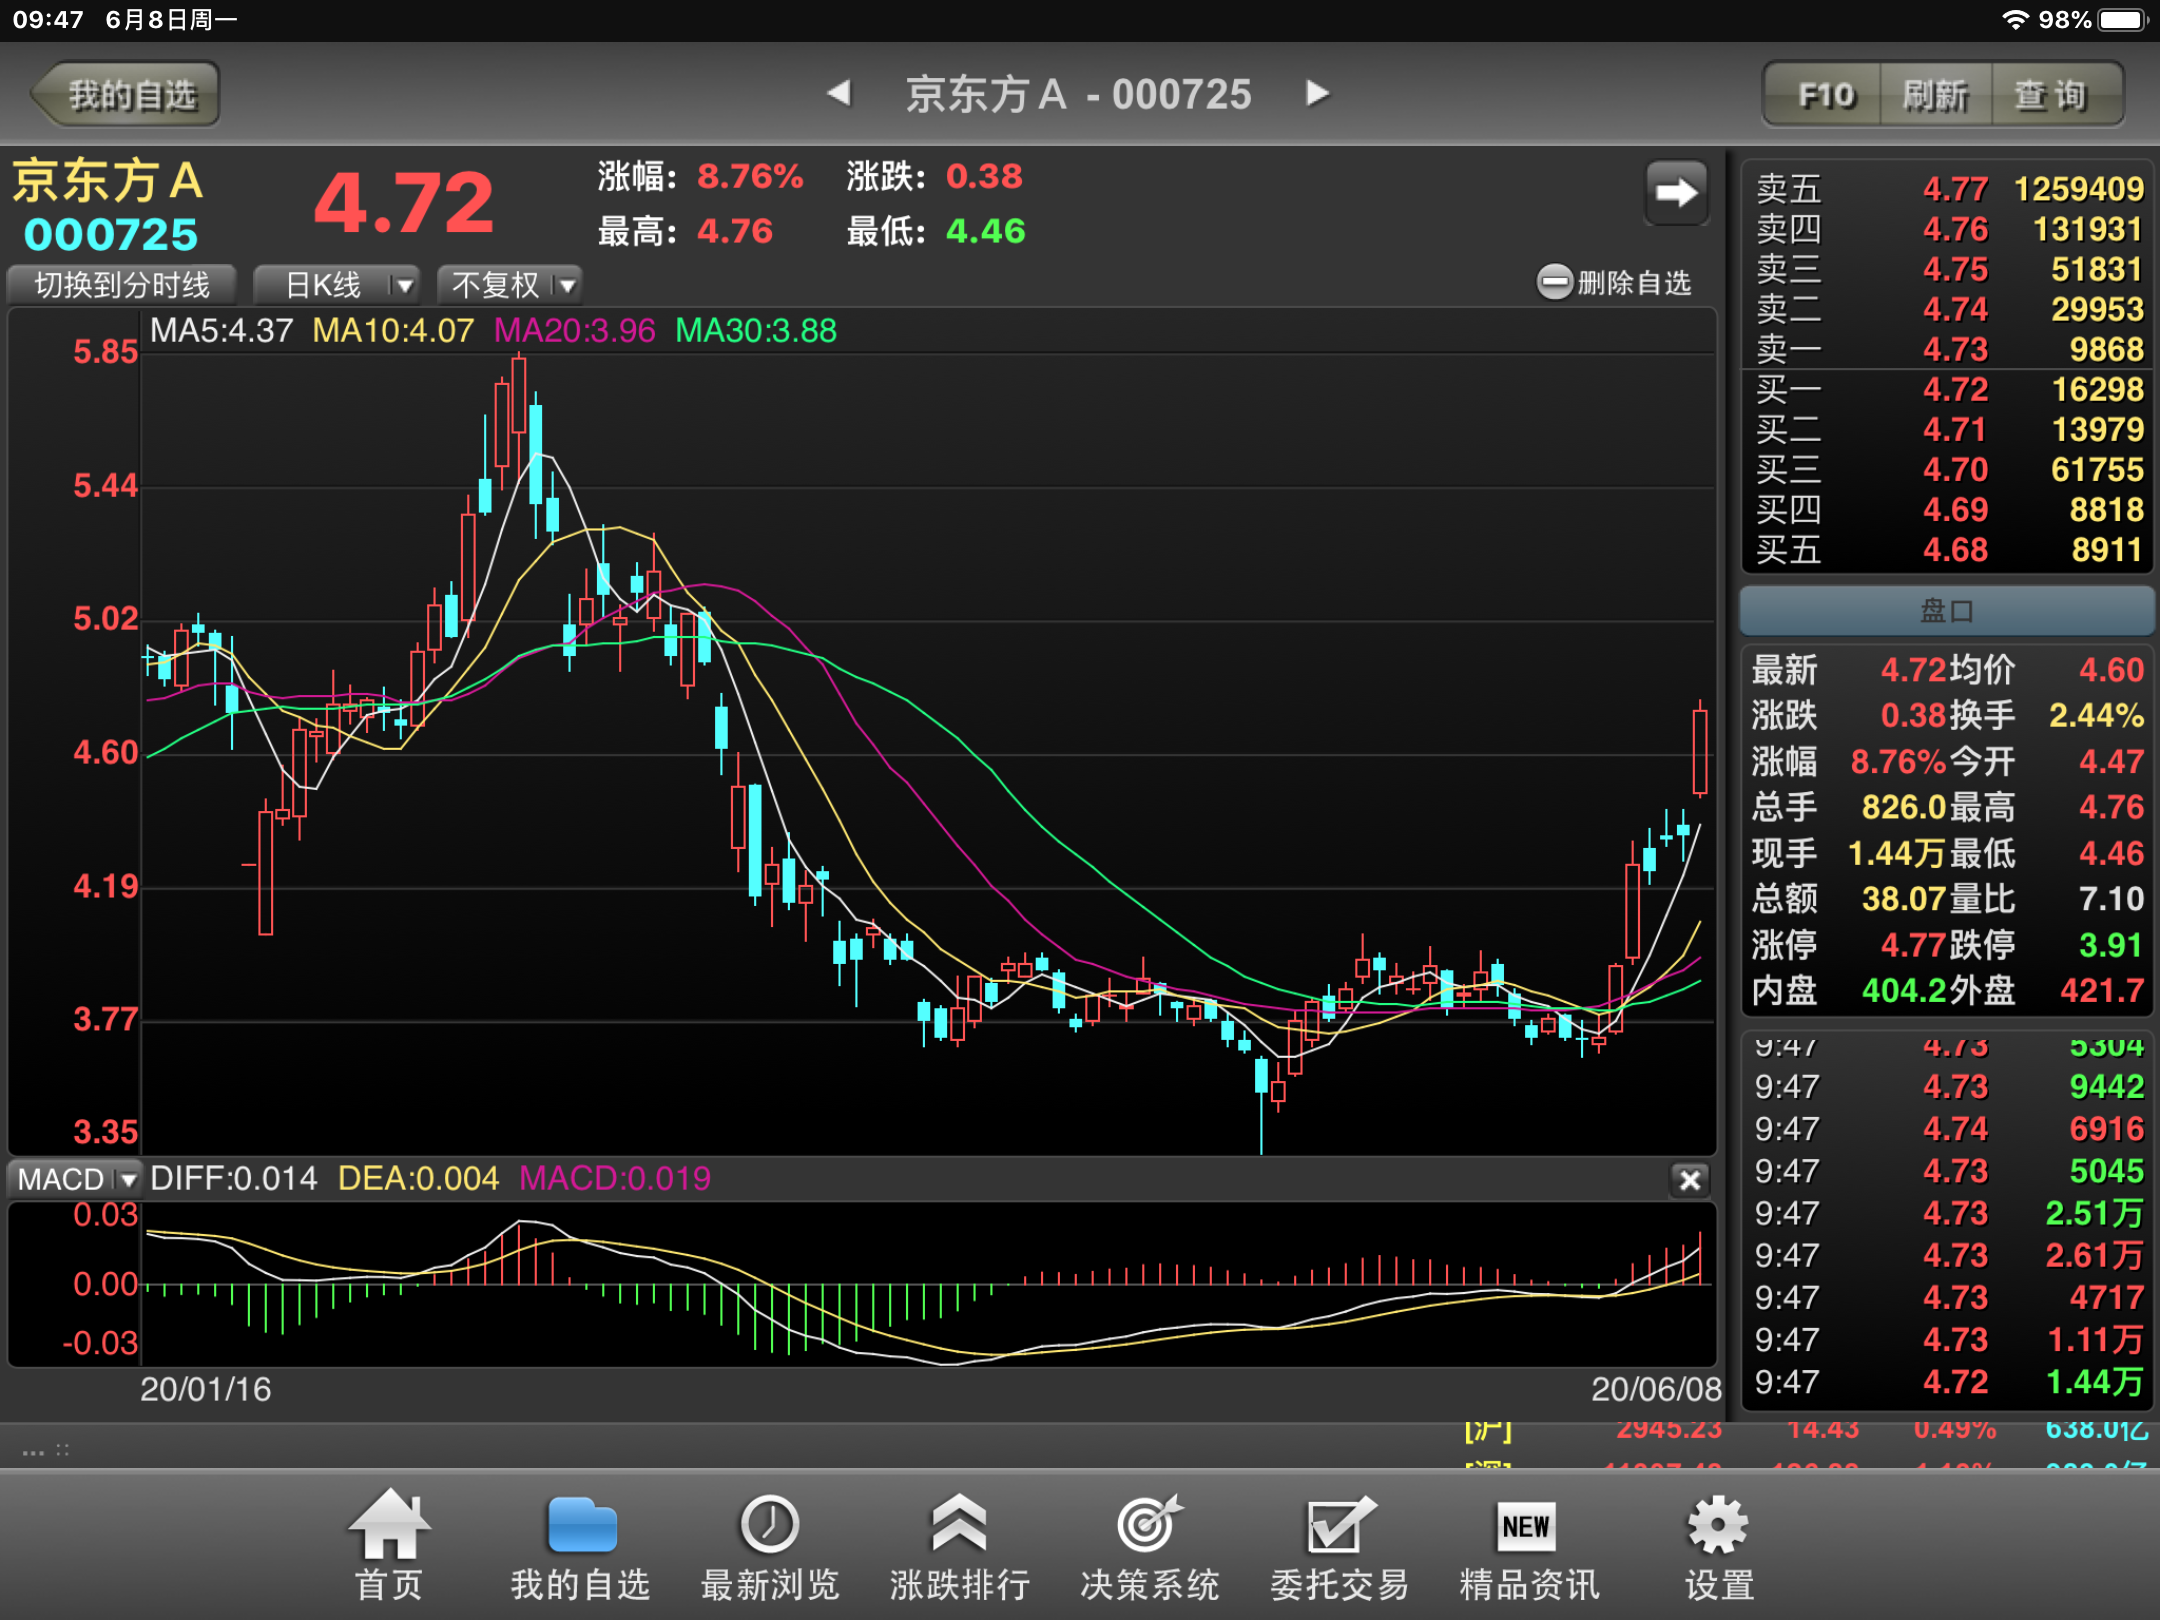Open the MACD indicator dropdown

pyautogui.click(x=75, y=1179)
